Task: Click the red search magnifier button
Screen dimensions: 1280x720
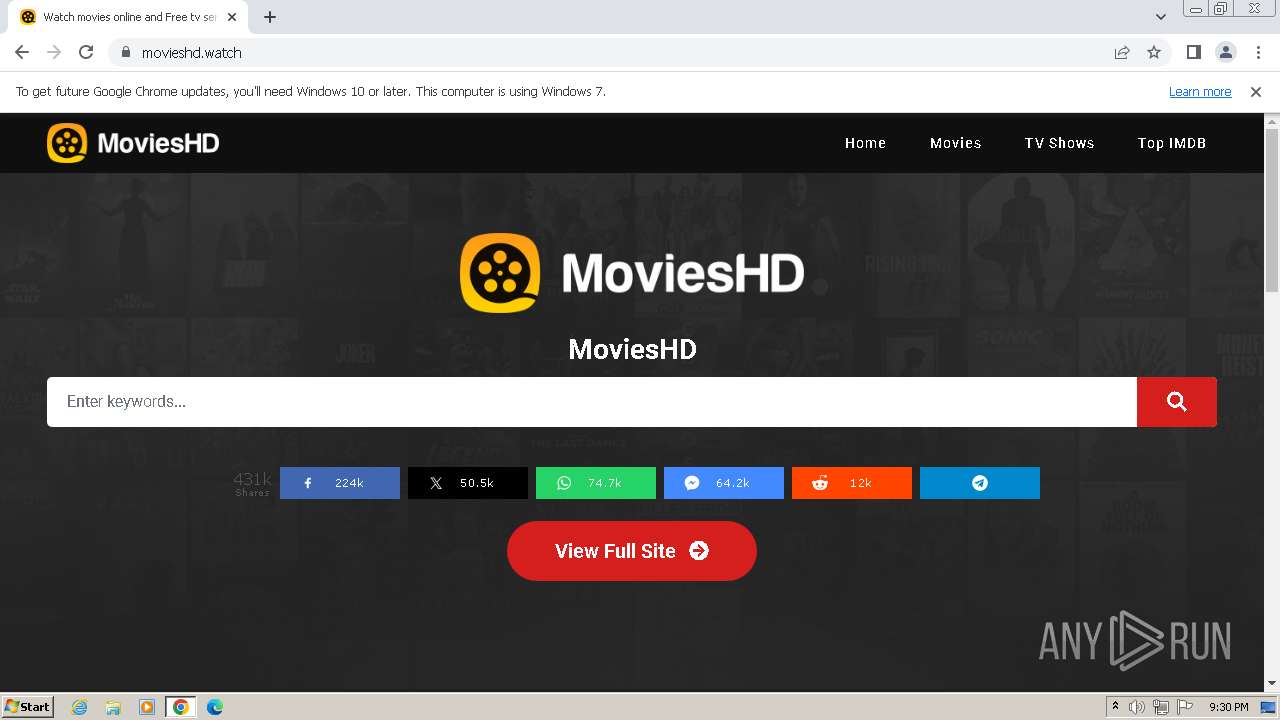Action: coord(1176,402)
